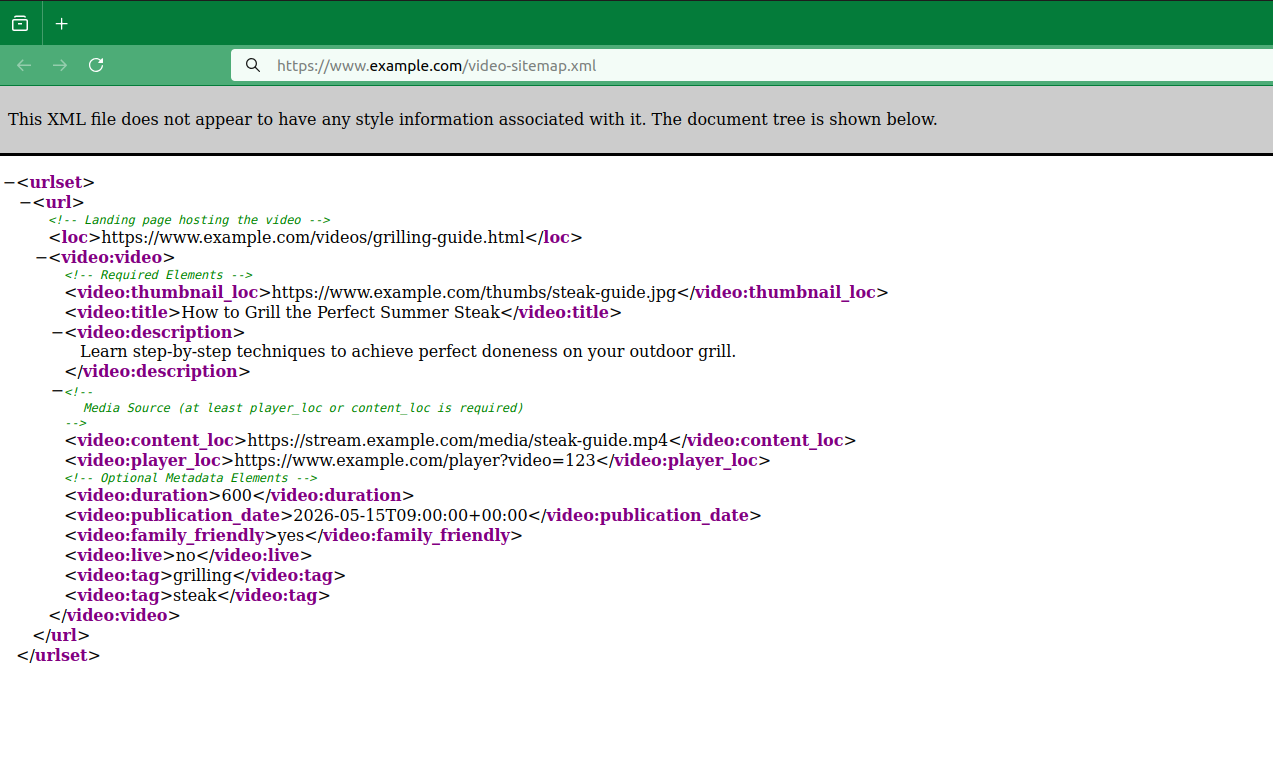The width and height of the screenshot is (1273, 781).
Task: Click the closing video:description tag
Action: click(157, 371)
